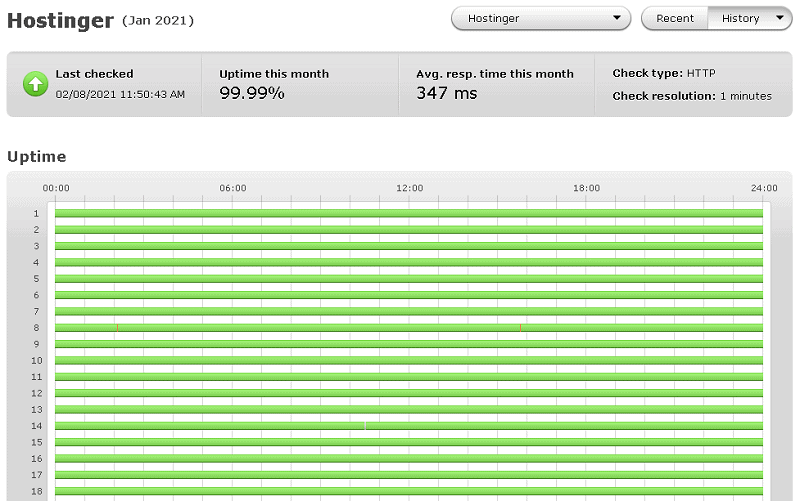The height and width of the screenshot is (501, 800).
Task: Click the gray gap marker on day 14
Action: coord(365,425)
